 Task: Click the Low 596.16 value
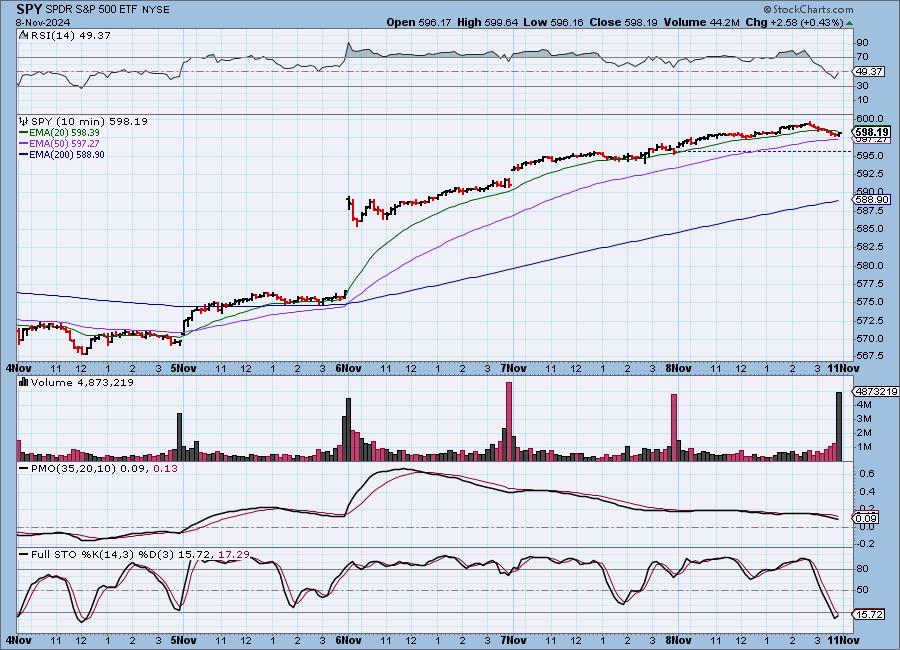(x=553, y=22)
